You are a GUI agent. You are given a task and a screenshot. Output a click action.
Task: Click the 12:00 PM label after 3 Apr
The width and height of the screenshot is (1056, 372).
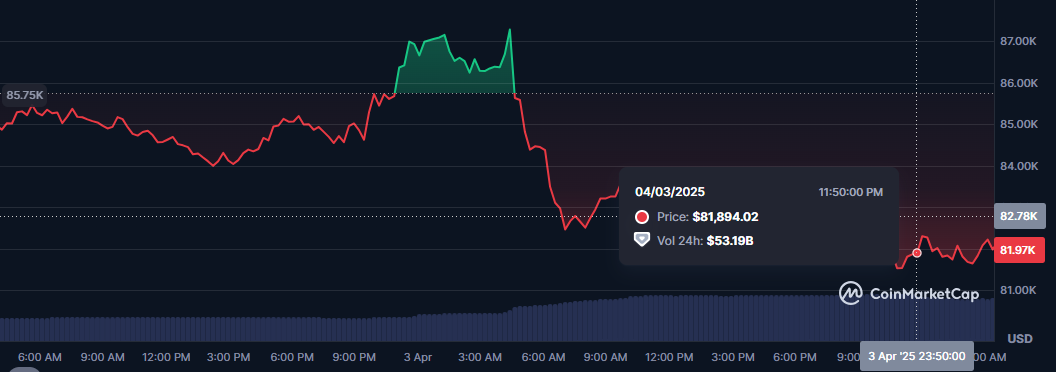[669, 356]
